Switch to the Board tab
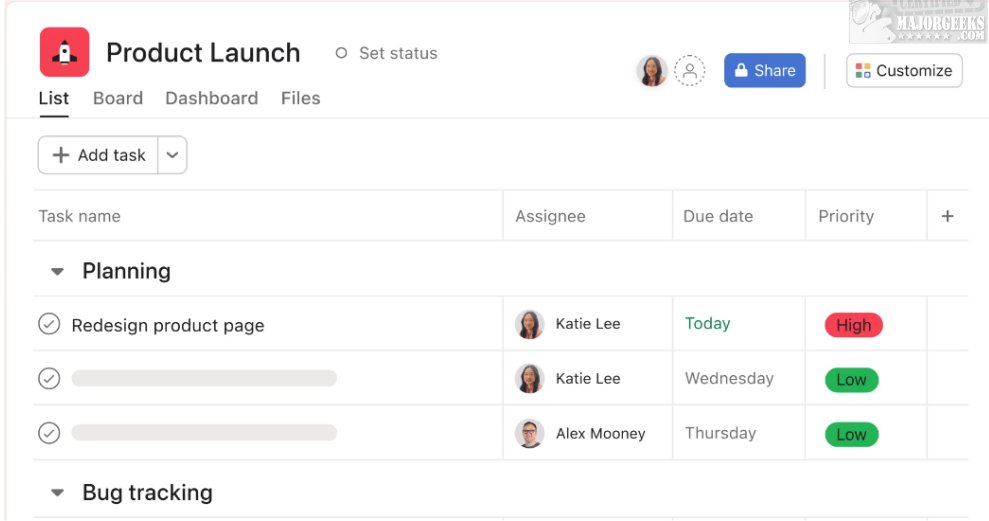989x521 pixels. pos(118,98)
